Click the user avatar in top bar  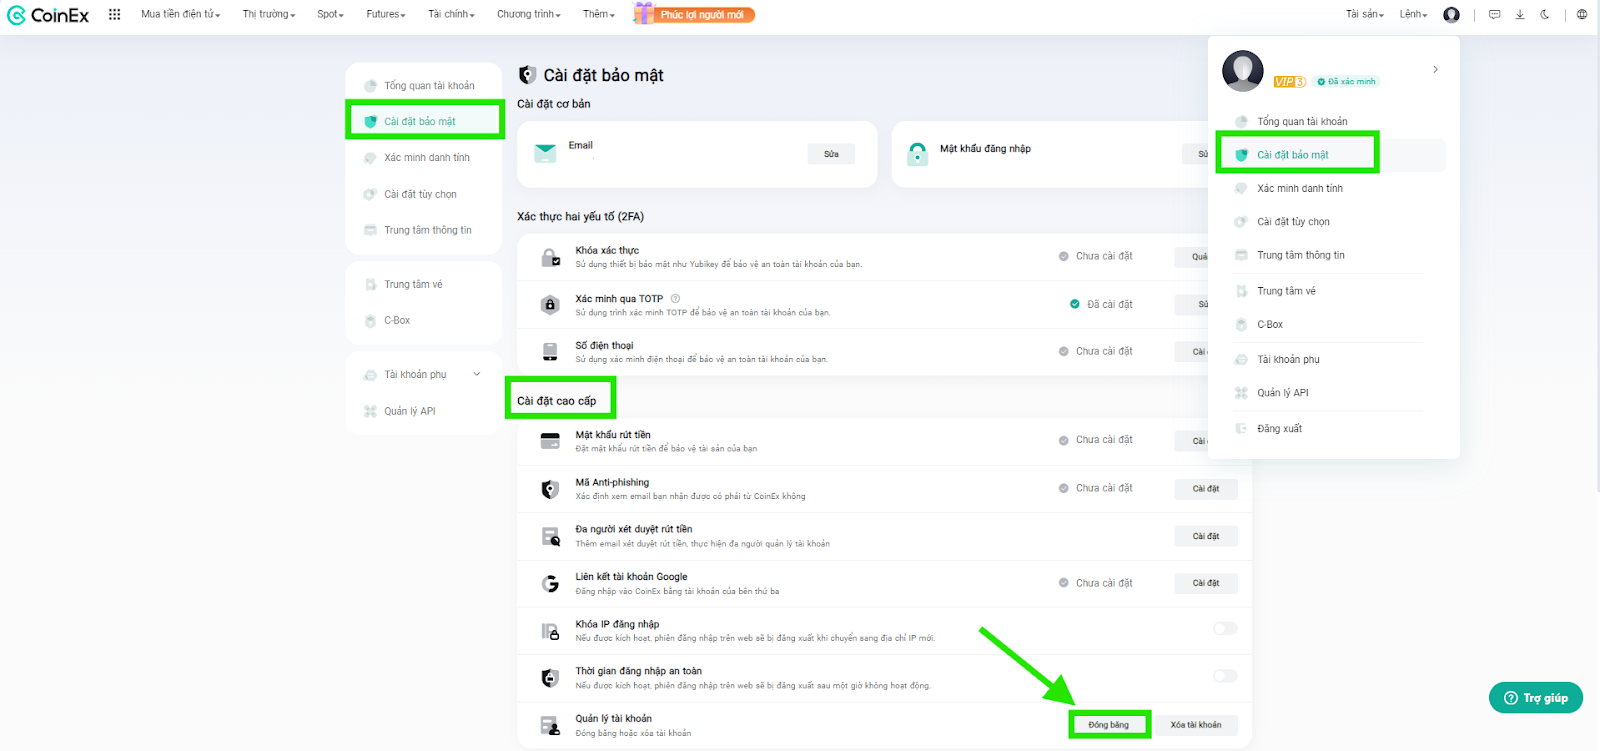click(1451, 14)
